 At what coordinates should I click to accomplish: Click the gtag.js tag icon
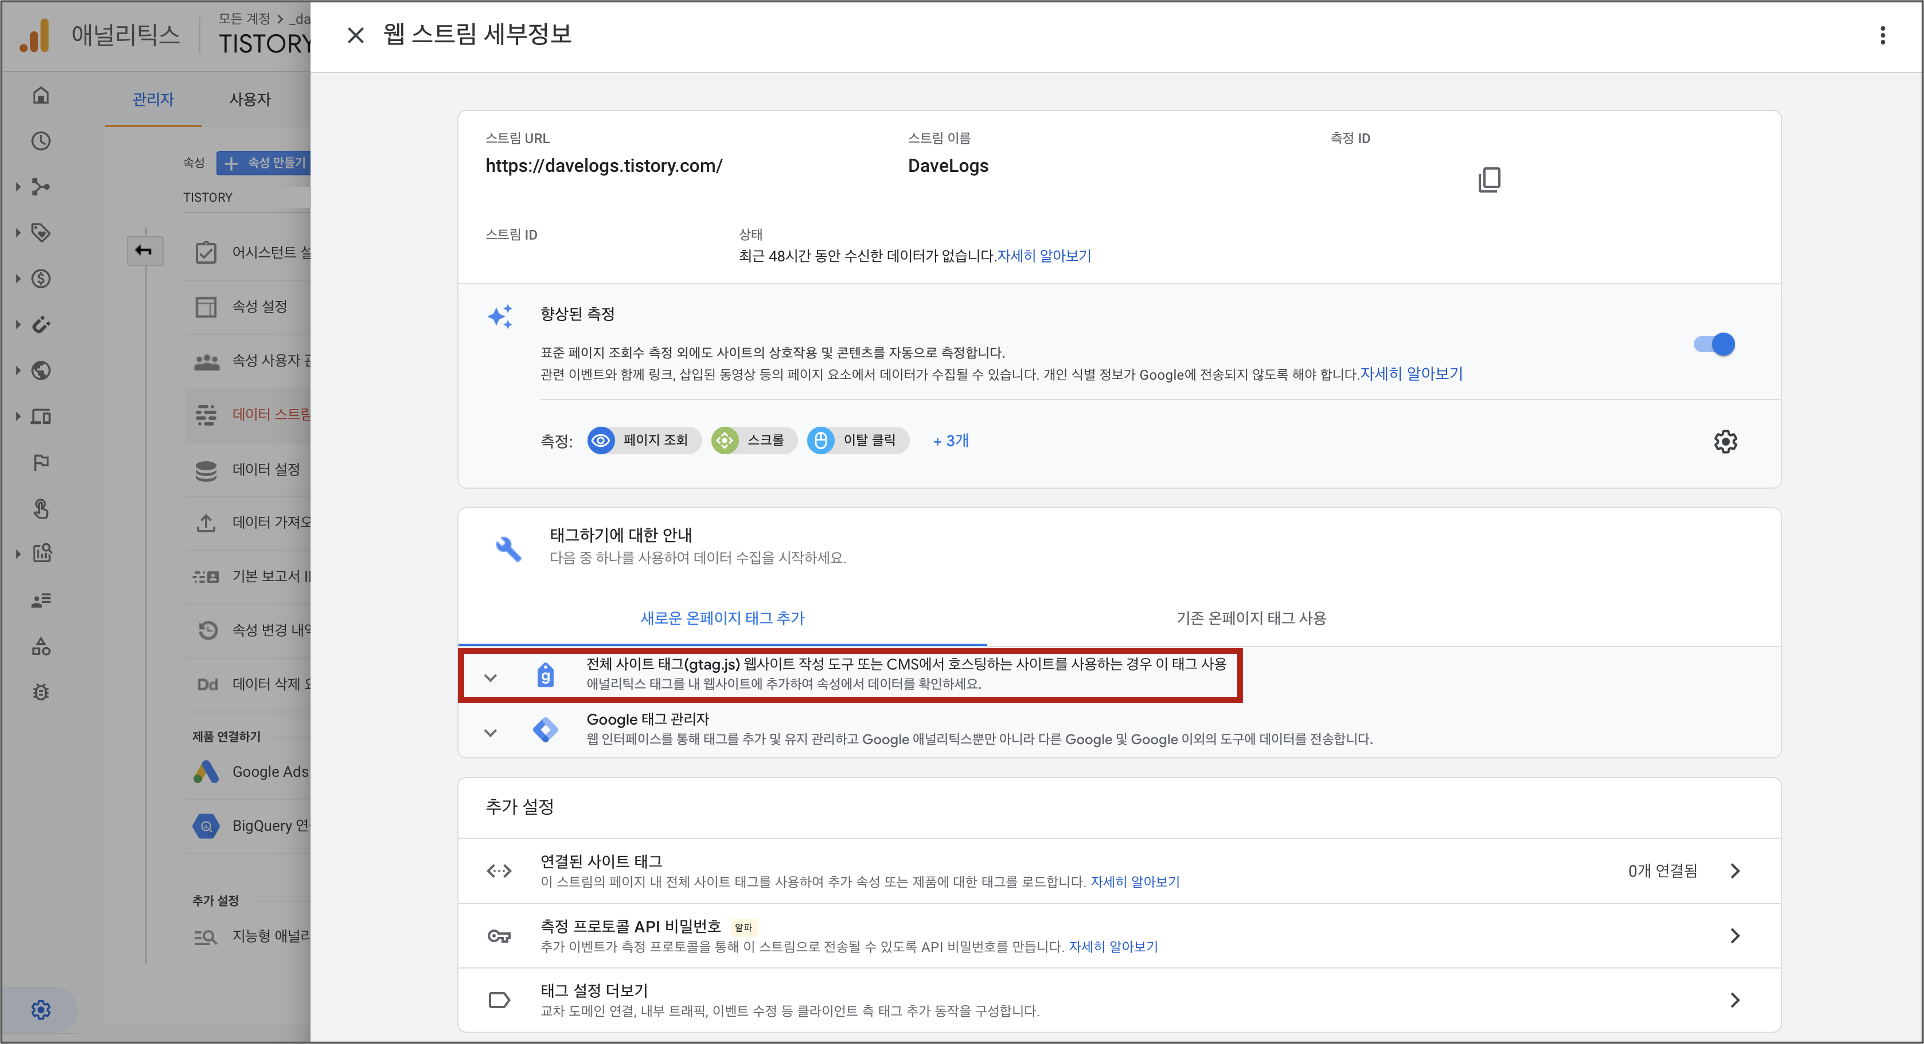point(545,675)
